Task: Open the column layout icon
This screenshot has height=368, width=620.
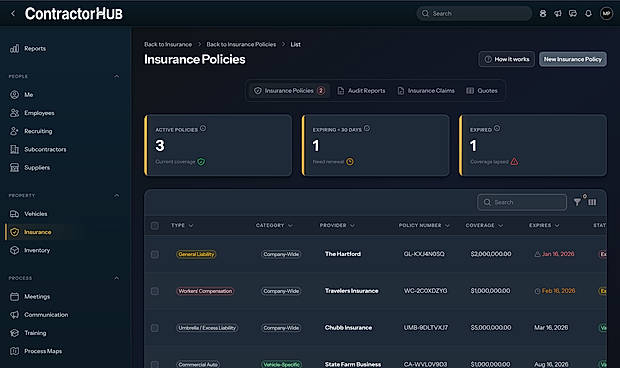Action: point(592,202)
